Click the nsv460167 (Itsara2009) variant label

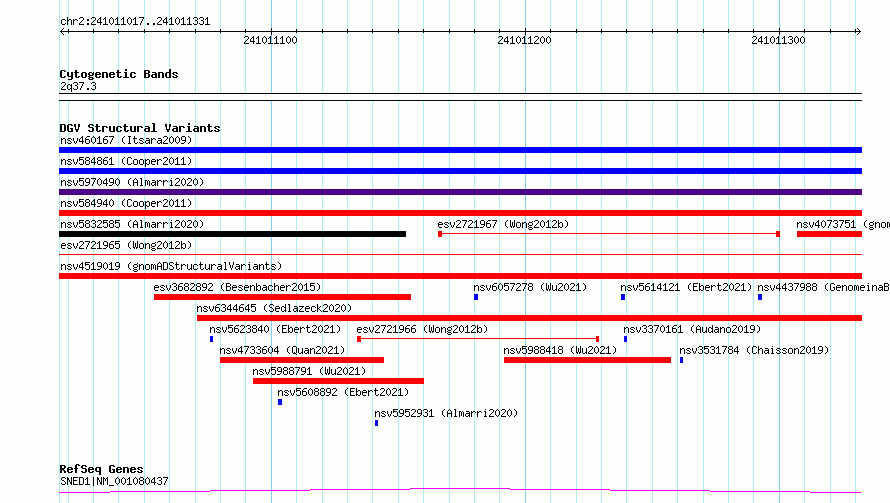(126, 140)
